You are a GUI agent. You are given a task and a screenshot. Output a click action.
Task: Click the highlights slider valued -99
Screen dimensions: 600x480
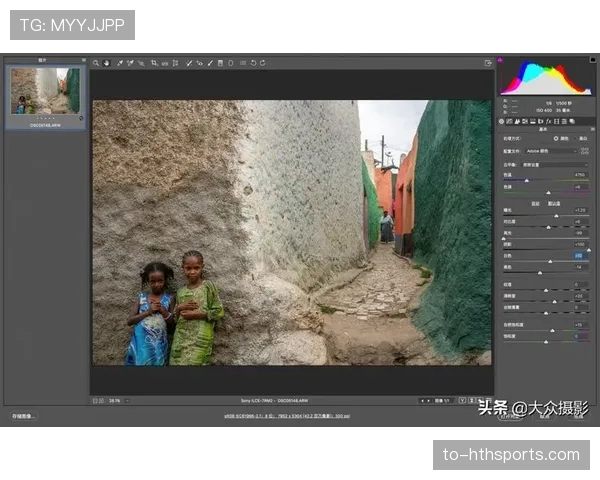click(546, 238)
